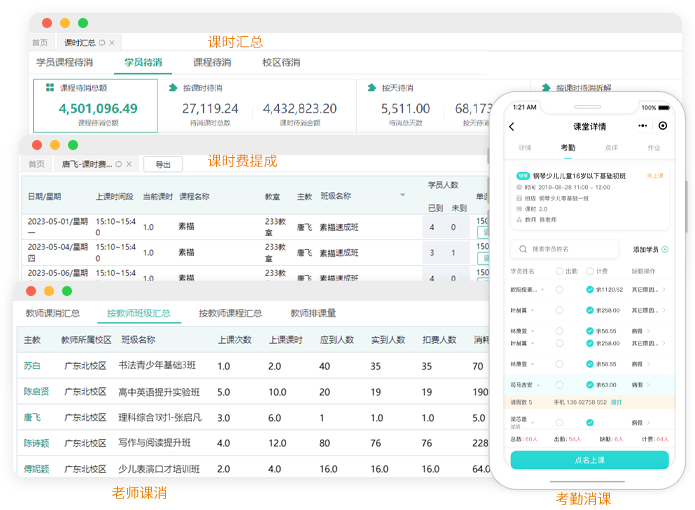Open teacher 傅妮颖 link
The height and width of the screenshot is (510, 695).
[36, 469]
